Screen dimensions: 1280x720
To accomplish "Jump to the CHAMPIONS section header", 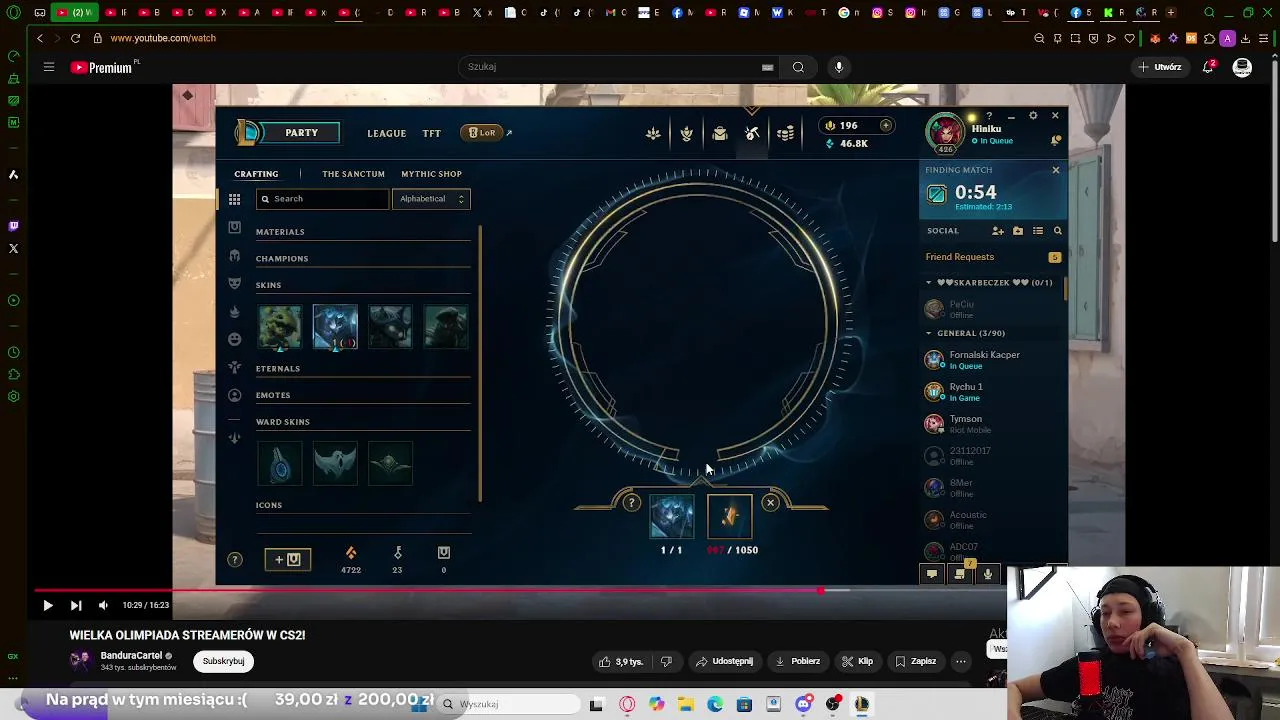I will 282,259.
